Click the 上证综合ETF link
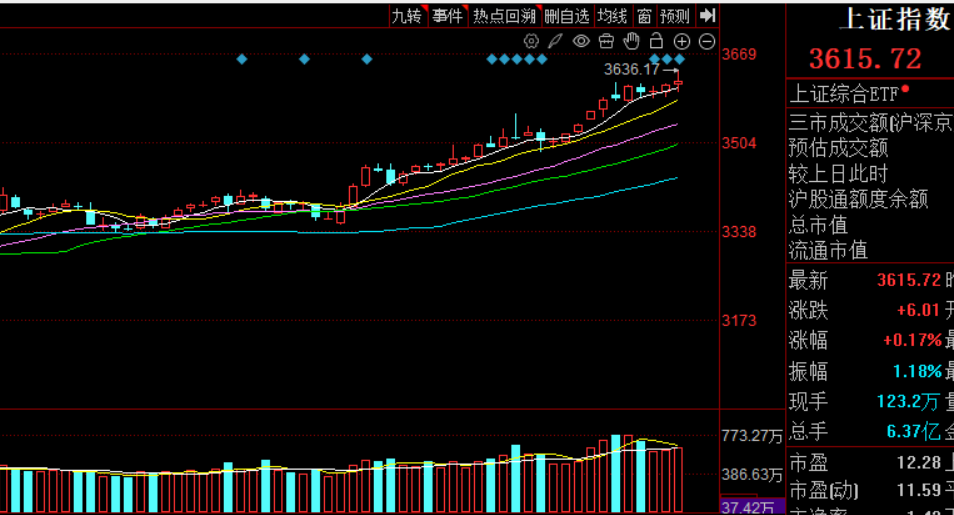The width and height of the screenshot is (954, 515). (x=844, y=94)
